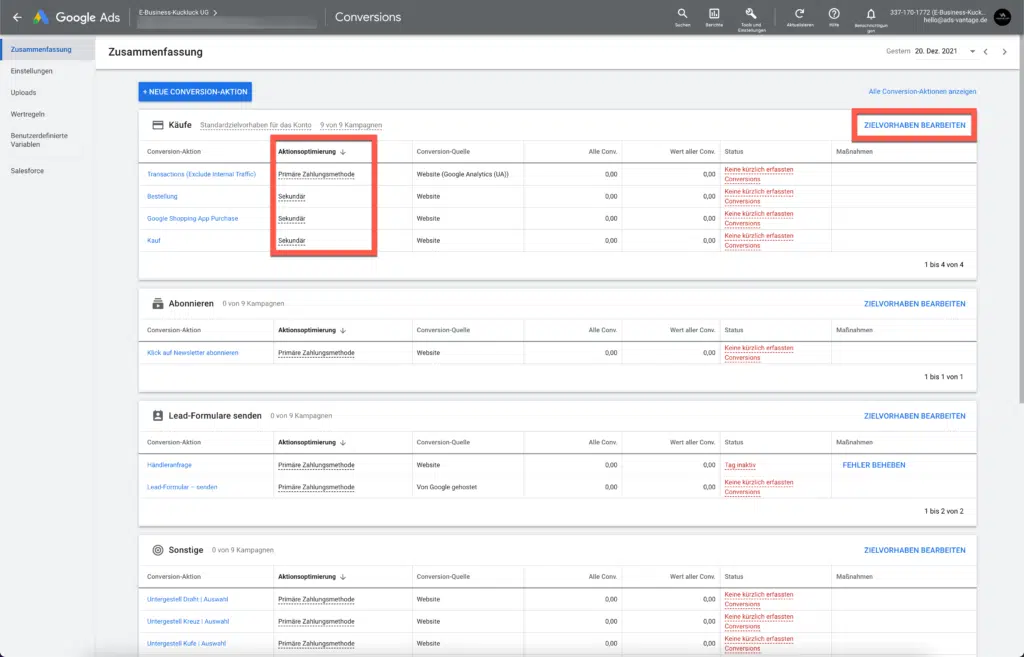Screen dimensions: 1024x657
Task: Click the refresh (Aktualisieren) icon
Action: [x=799, y=14]
